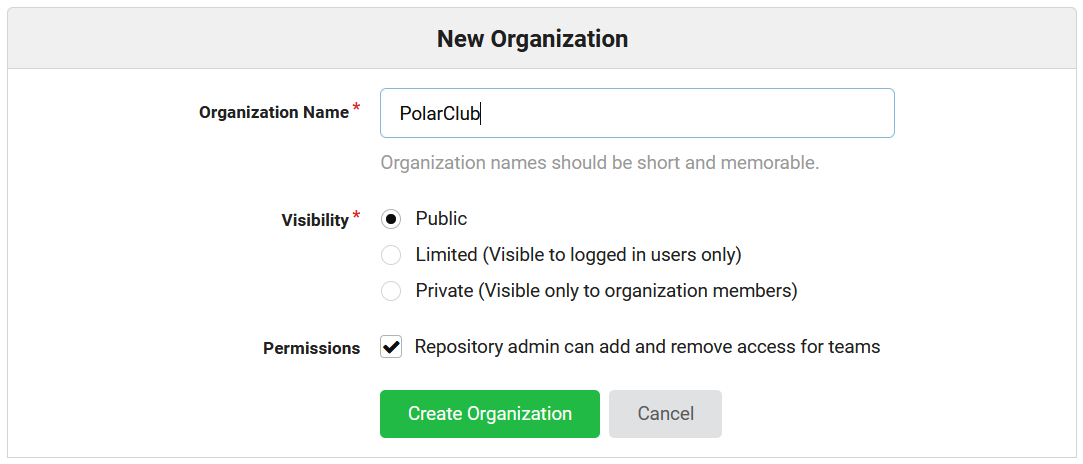This screenshot has height=464, width=1083.
Task: Click the red asterisk beside Organization Name
Action: click(357, 109)
